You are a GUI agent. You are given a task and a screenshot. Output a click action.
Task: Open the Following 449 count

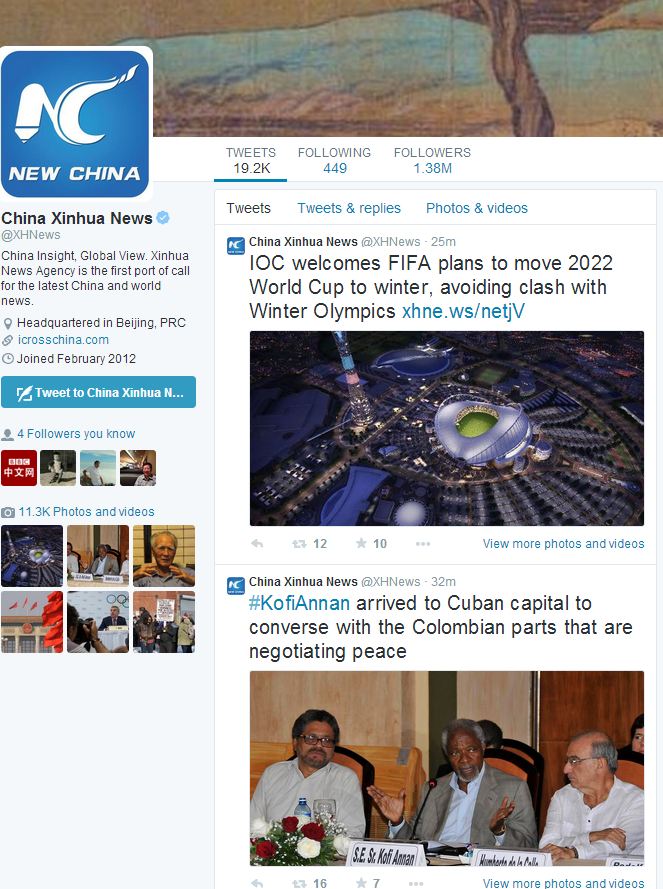[x=334, y=161]
